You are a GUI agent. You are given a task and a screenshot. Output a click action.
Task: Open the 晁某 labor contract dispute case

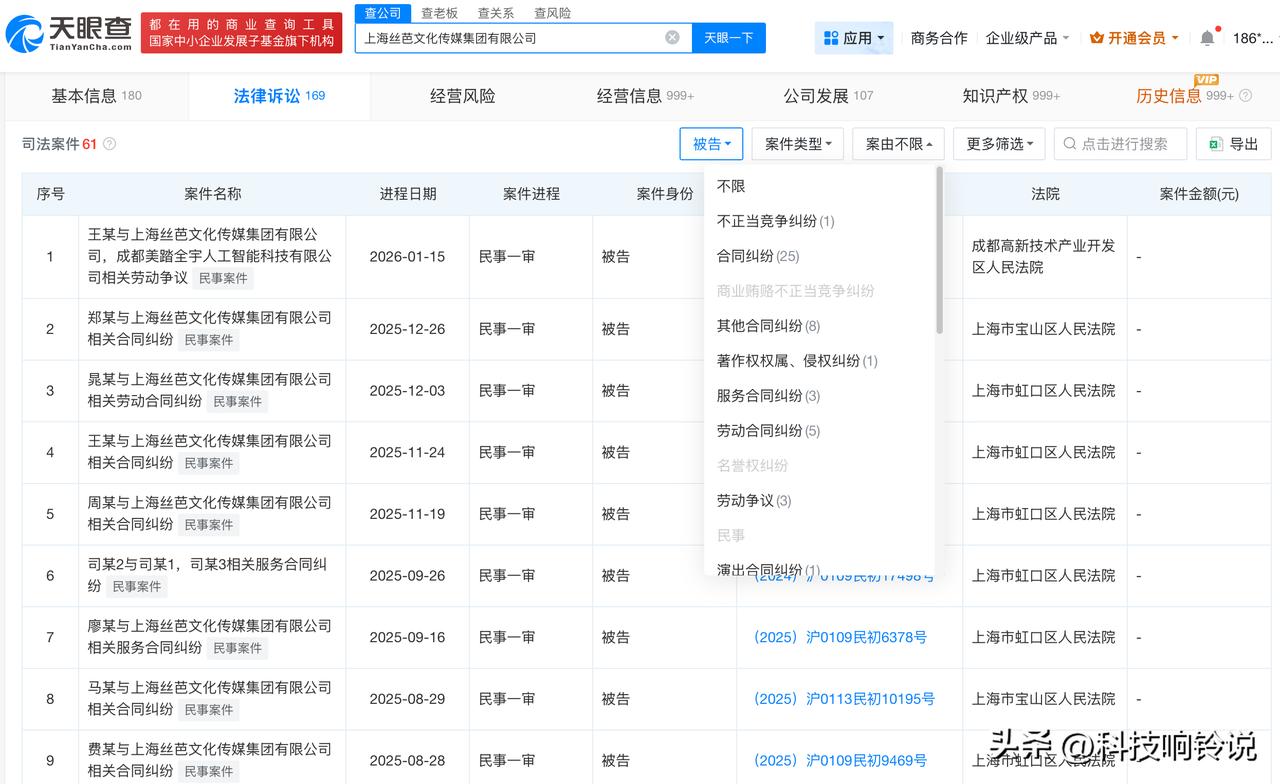click(209, 390)
